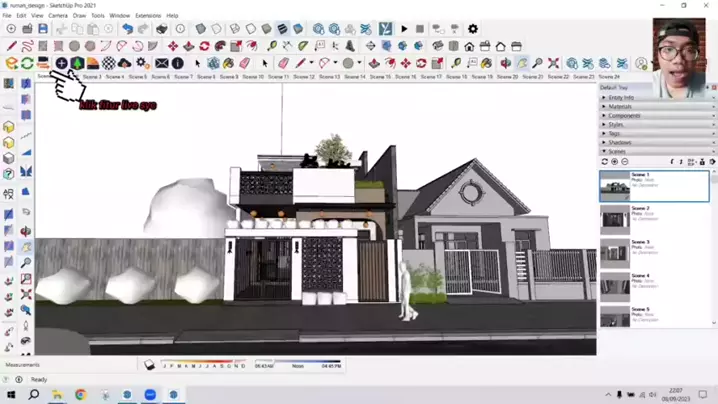Switch to the Scene 7 tab

pyautogui.click(x=183, y=77)
